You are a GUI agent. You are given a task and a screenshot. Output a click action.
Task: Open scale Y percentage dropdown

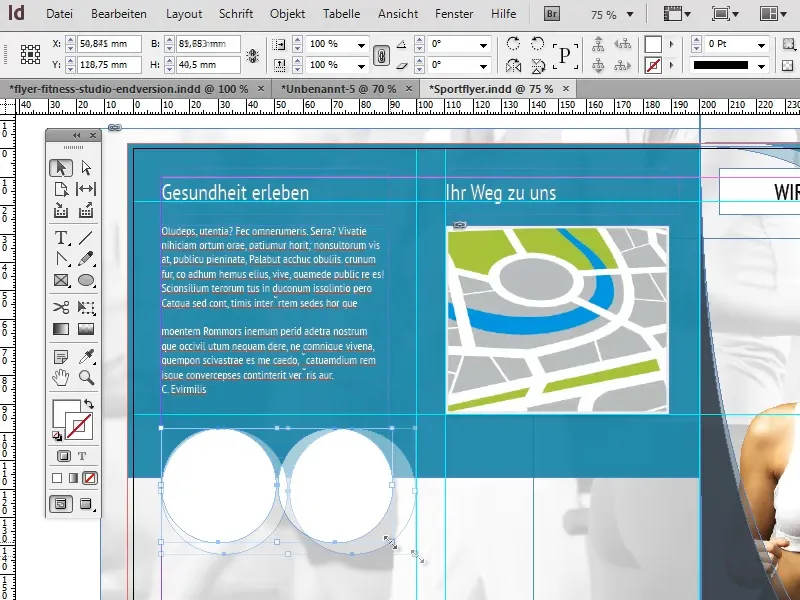tap(361, 66)
